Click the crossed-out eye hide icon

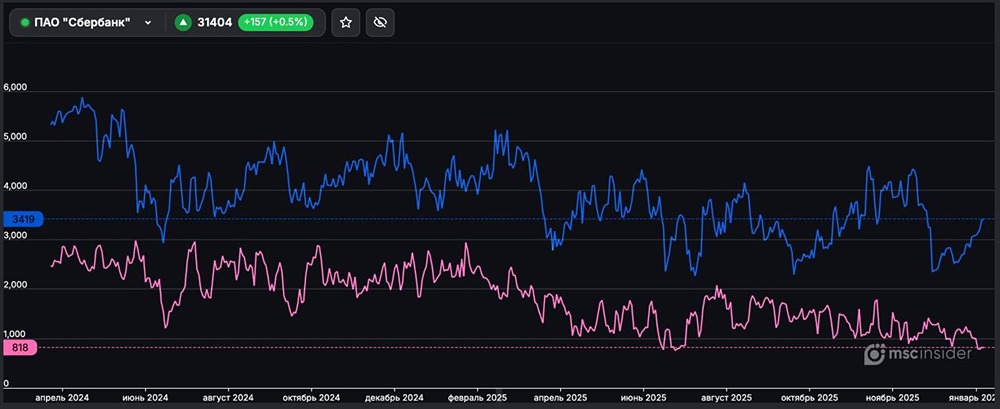pyautogui.click(x=378, y=22)
